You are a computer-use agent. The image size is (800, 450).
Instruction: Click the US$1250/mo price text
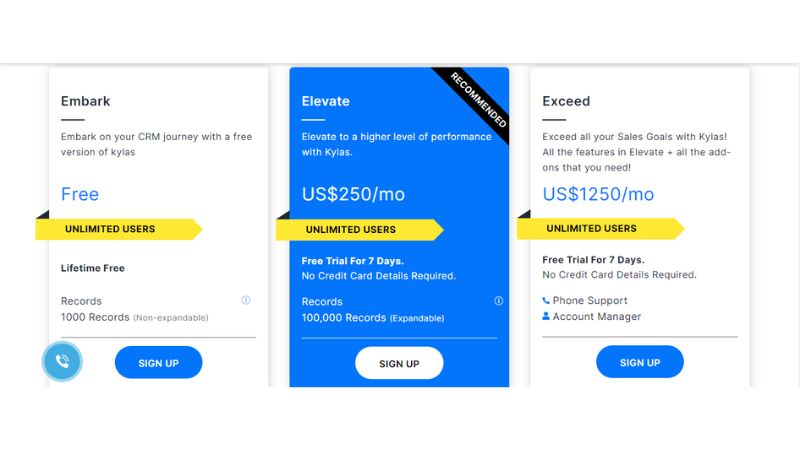coord(598,194)
